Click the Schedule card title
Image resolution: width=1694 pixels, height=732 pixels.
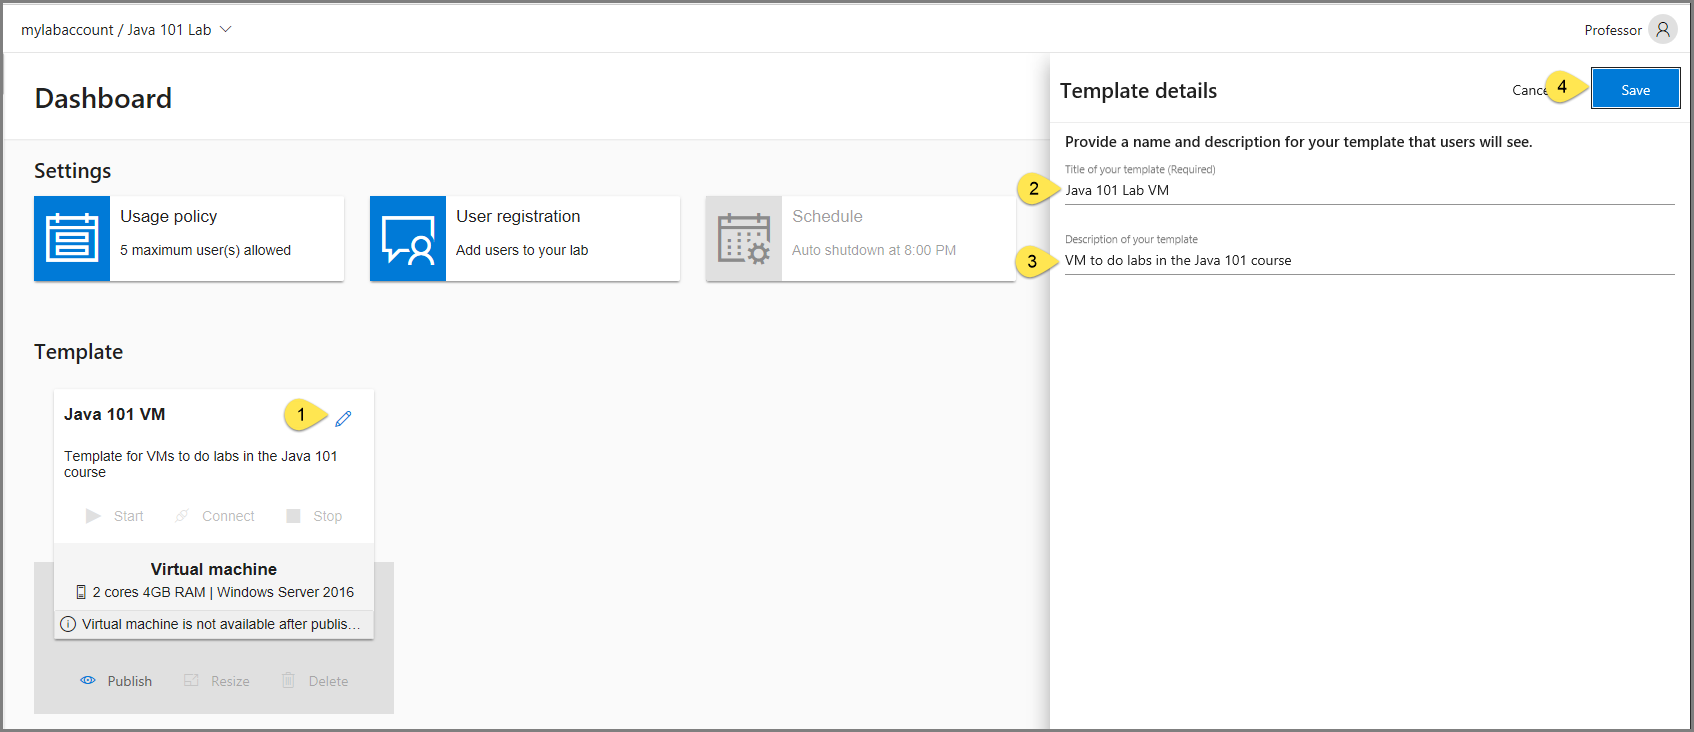click(x=827, y=216)
